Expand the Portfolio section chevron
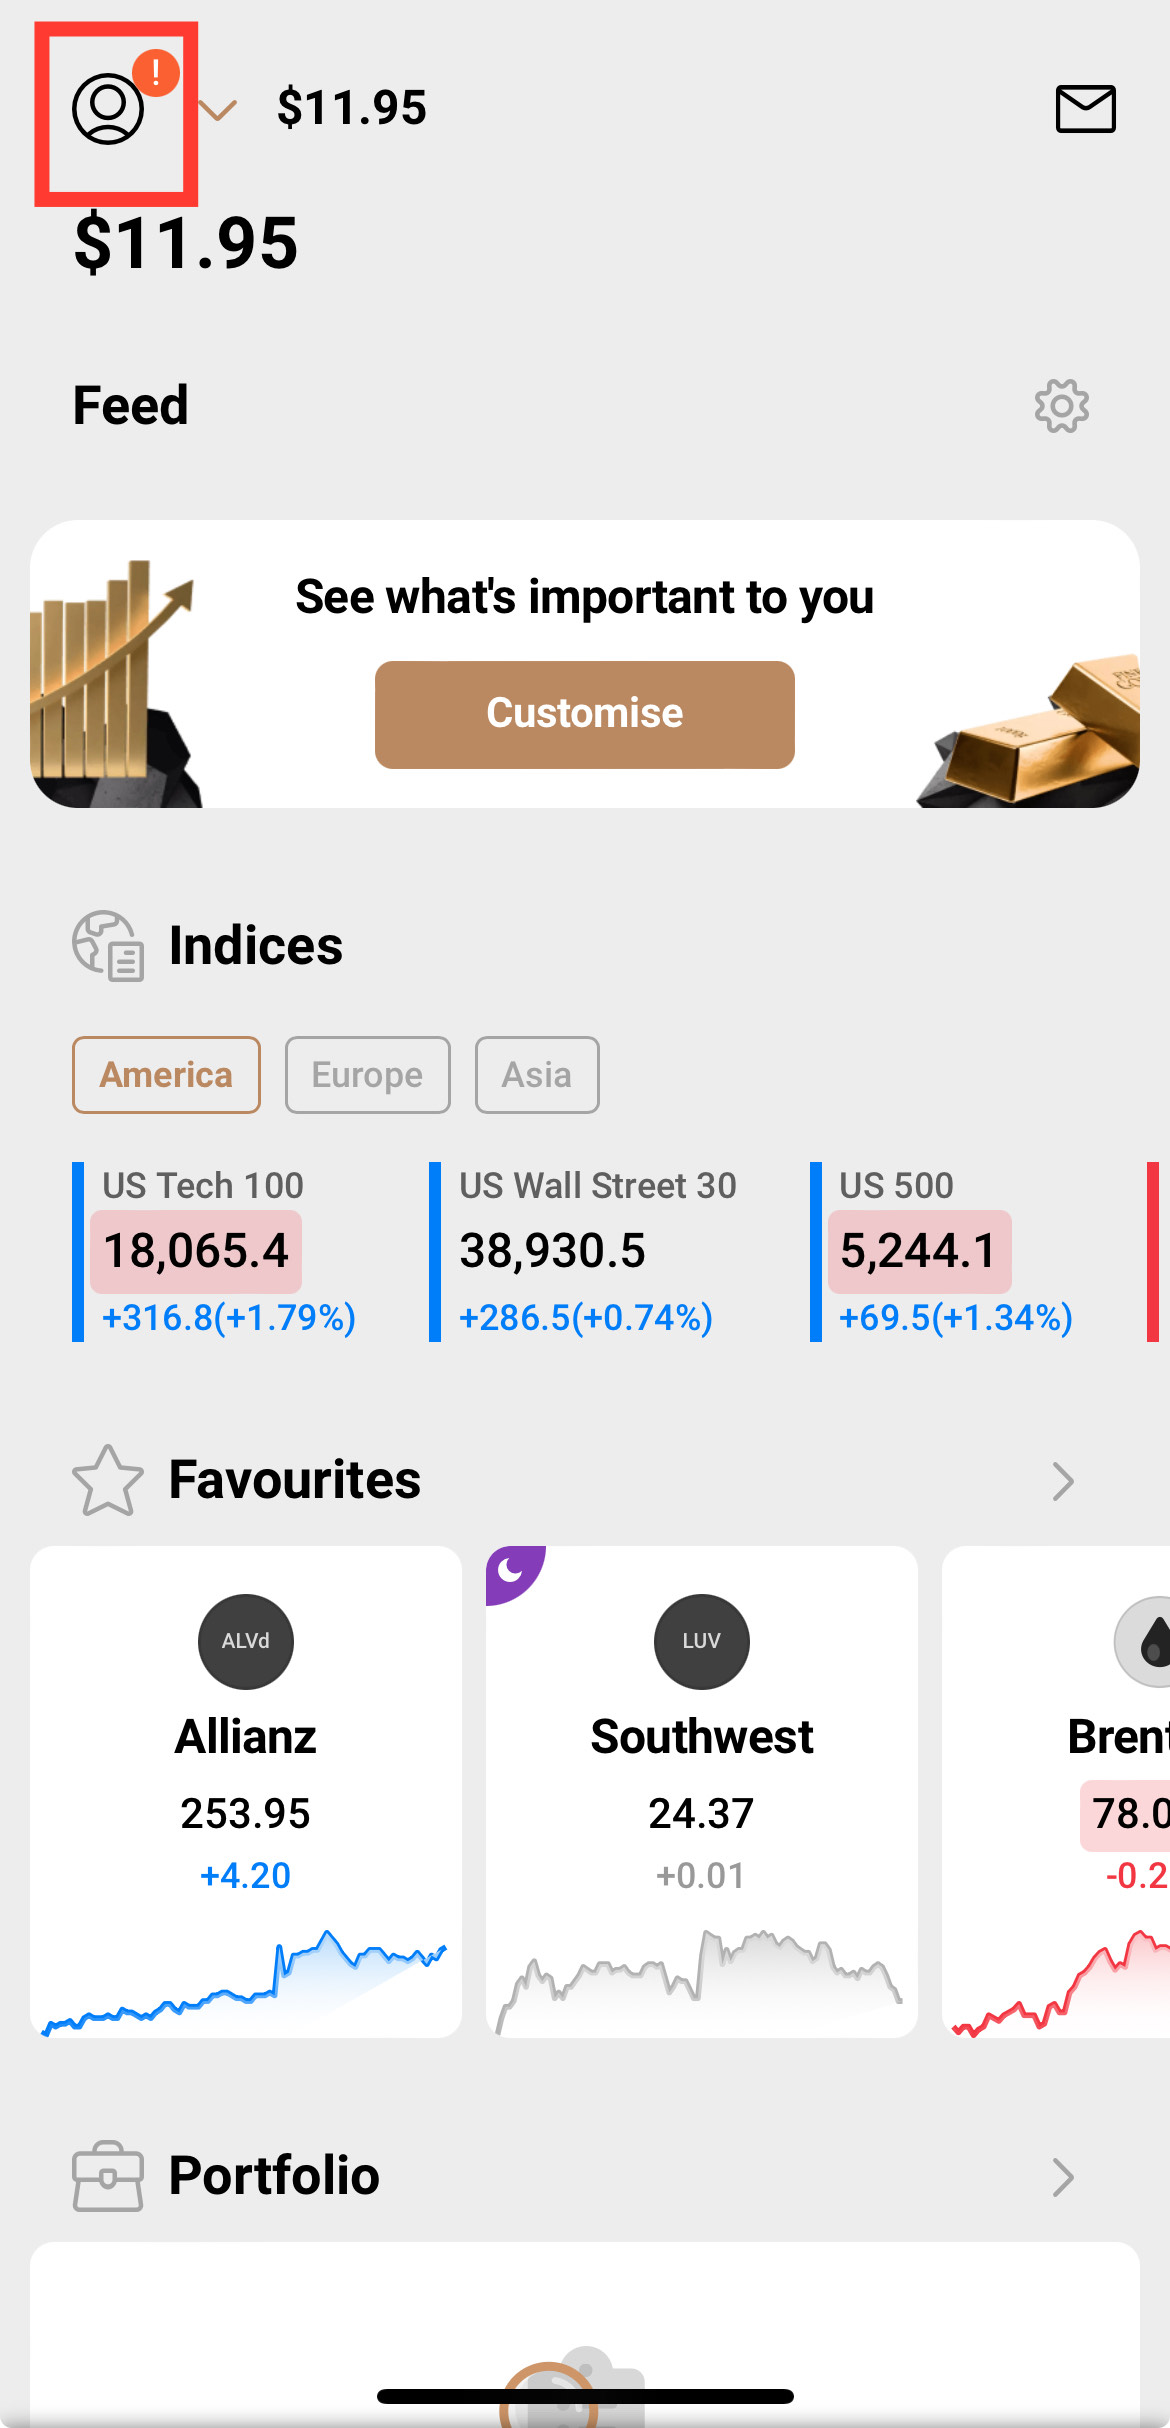Viewport: 1170px width, 2428px height. (1062, 2177)
